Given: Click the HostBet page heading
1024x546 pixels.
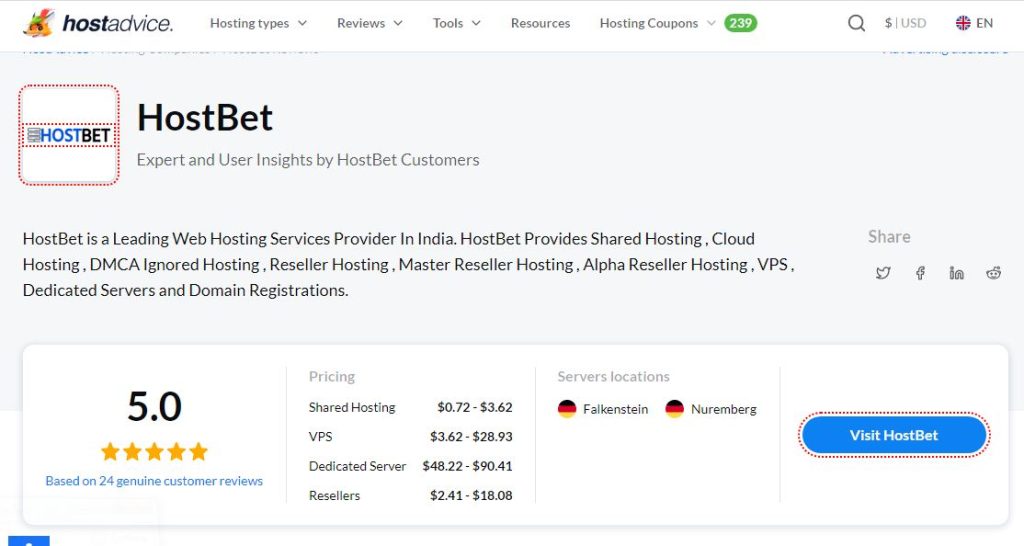Looking at the screenshot, I should coord(204,118).
